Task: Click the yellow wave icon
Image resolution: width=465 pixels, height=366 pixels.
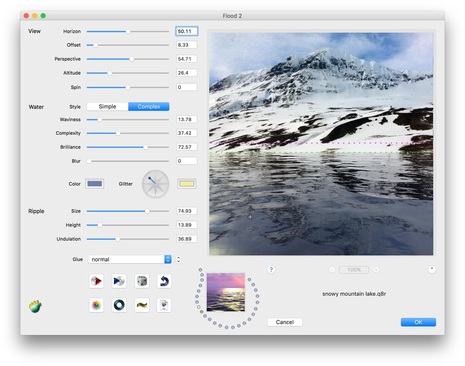Action: 142,305
